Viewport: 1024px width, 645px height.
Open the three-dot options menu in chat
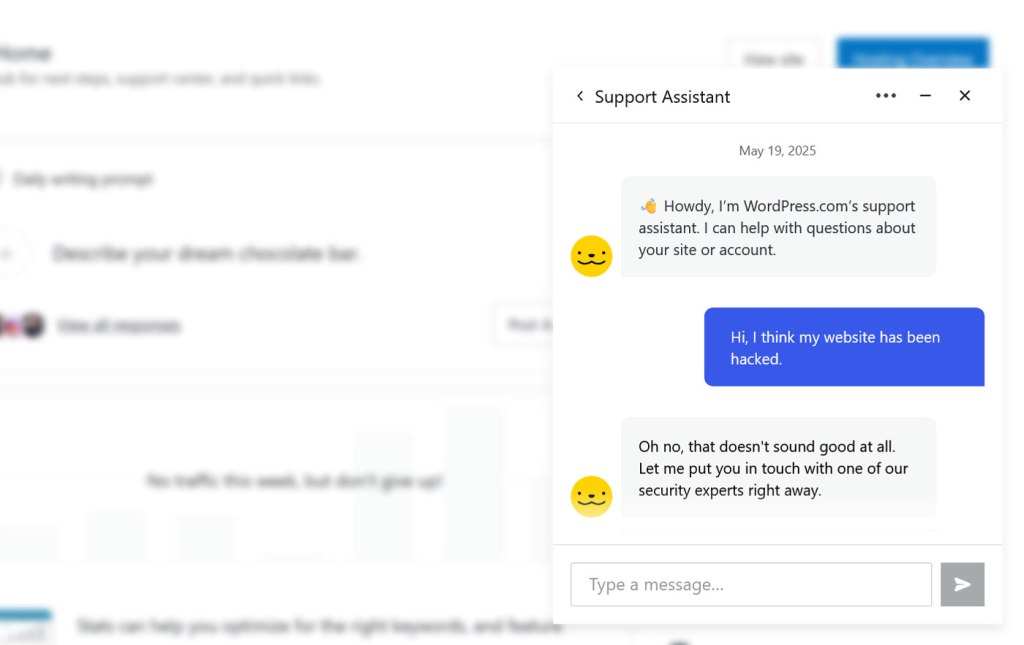pyautogui.click(x=886, y=95)
